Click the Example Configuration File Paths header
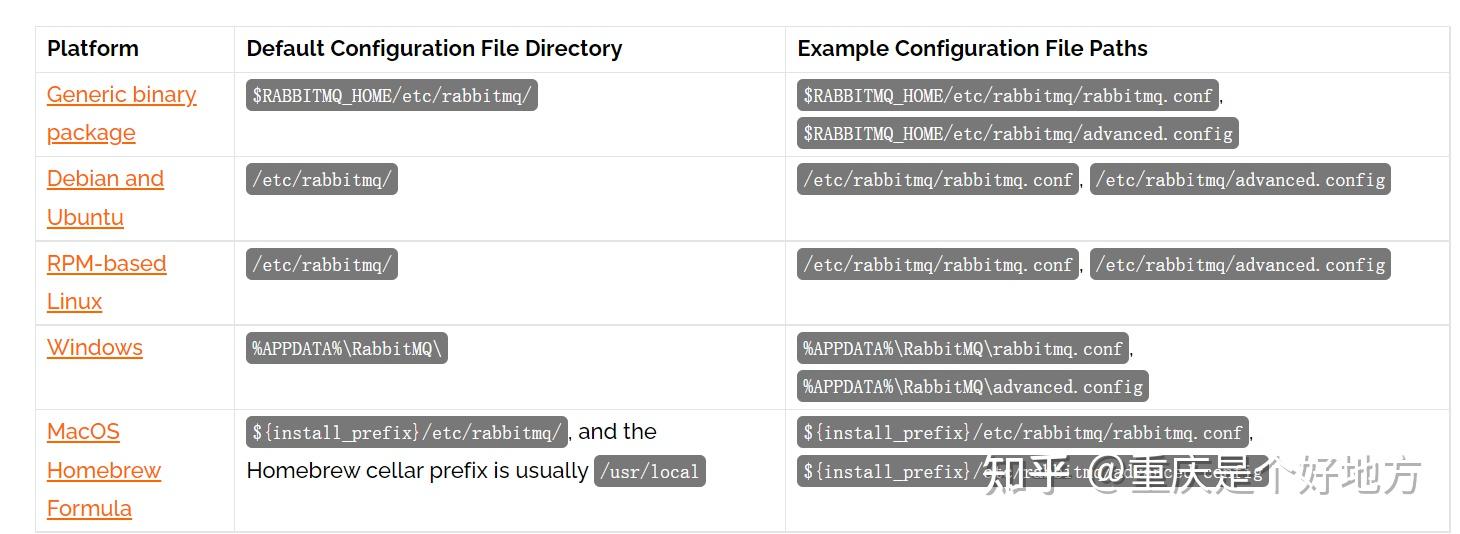This screenshot has width=1460, height=534. click(972, 48)
